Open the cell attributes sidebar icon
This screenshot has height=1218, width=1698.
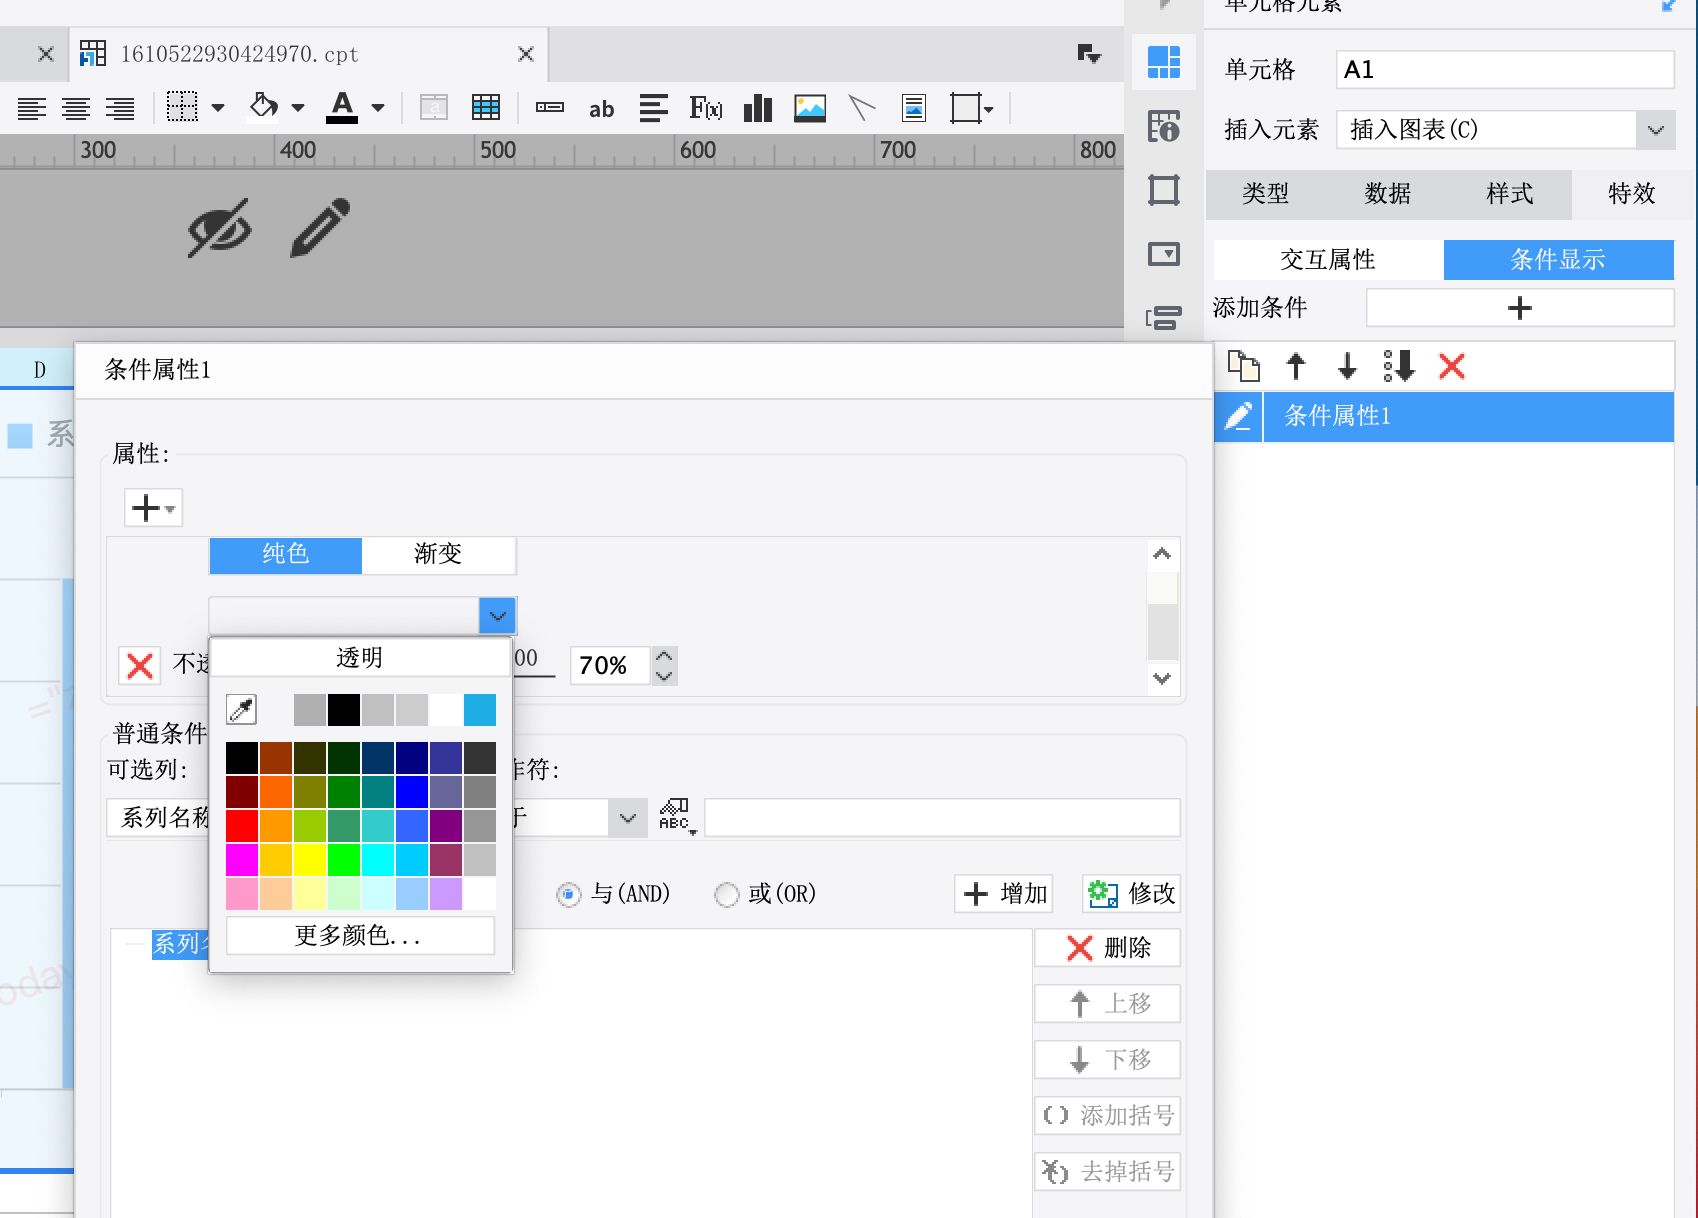pos(1164,126)
